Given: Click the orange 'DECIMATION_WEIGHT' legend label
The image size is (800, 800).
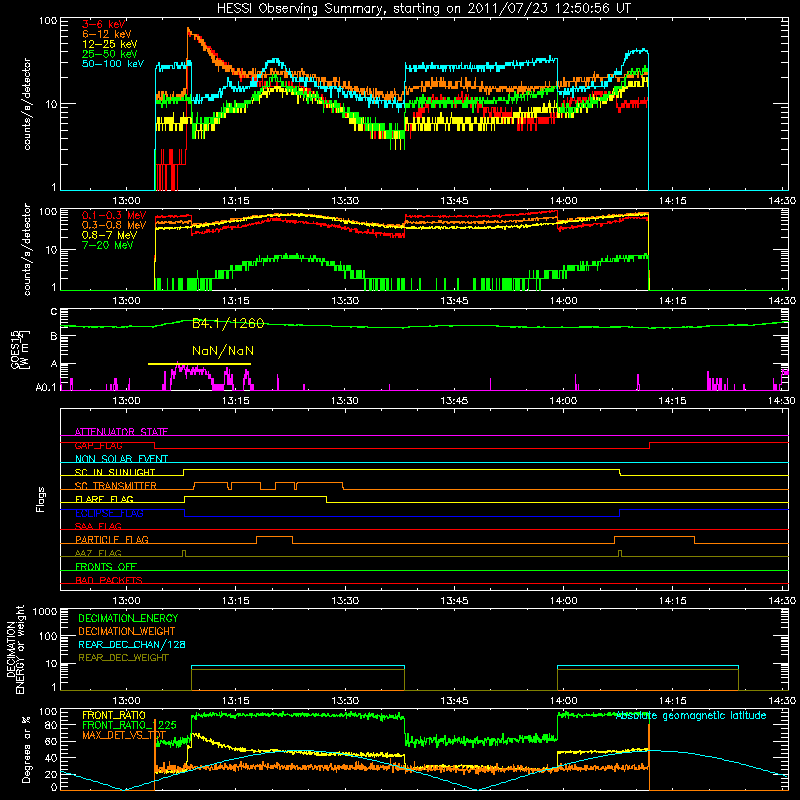Looking at the screenshot, I should coord(127,632).
